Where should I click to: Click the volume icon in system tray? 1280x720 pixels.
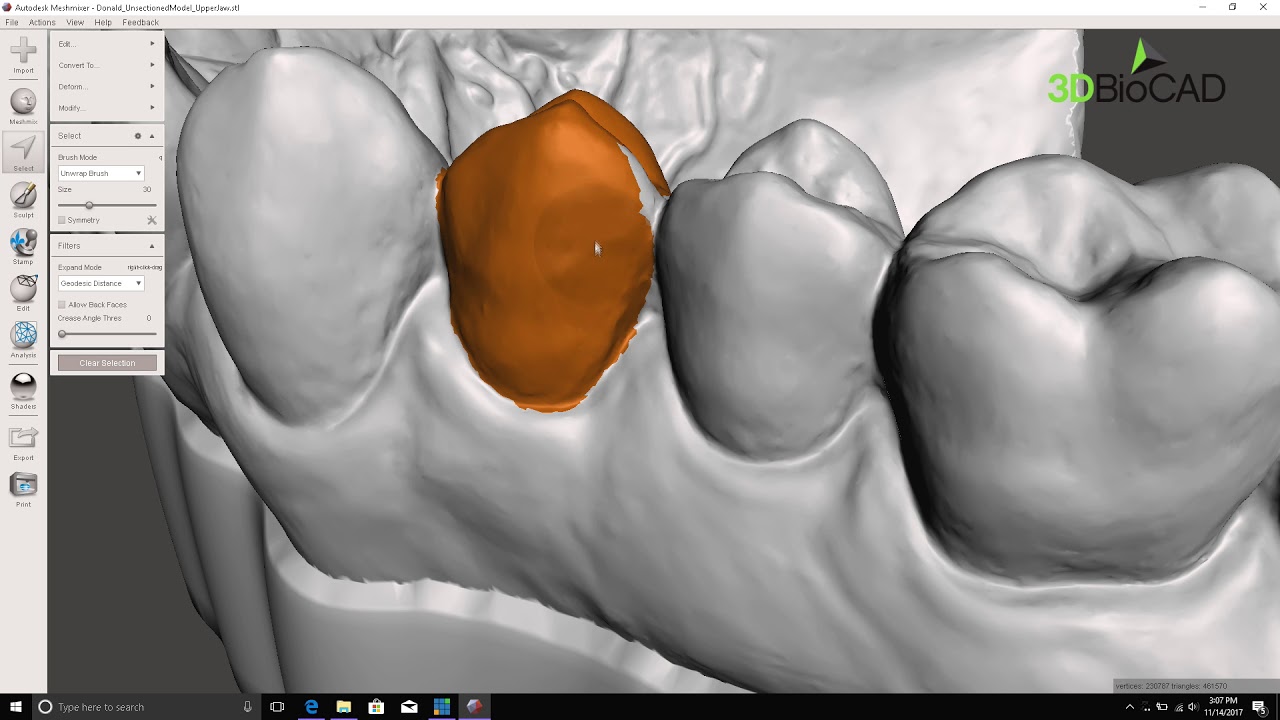point(1193,707)
